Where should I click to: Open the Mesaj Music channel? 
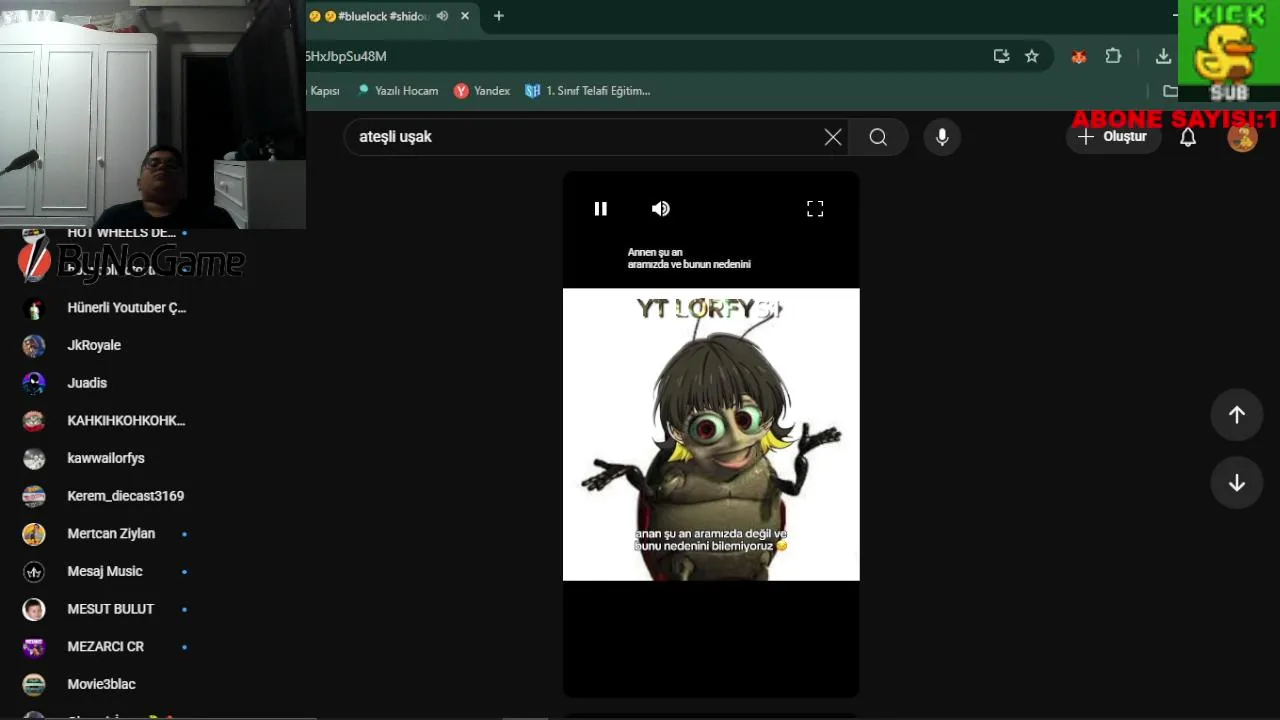click(x=105, y=571)
